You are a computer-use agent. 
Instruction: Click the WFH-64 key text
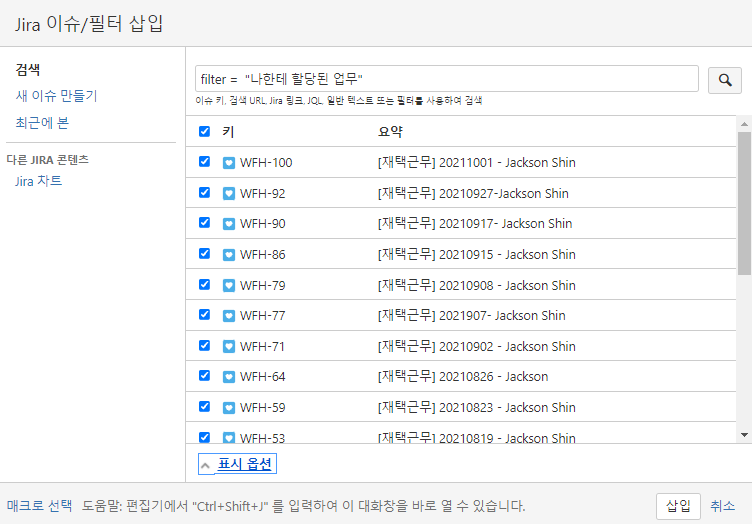tap(263, 377)
